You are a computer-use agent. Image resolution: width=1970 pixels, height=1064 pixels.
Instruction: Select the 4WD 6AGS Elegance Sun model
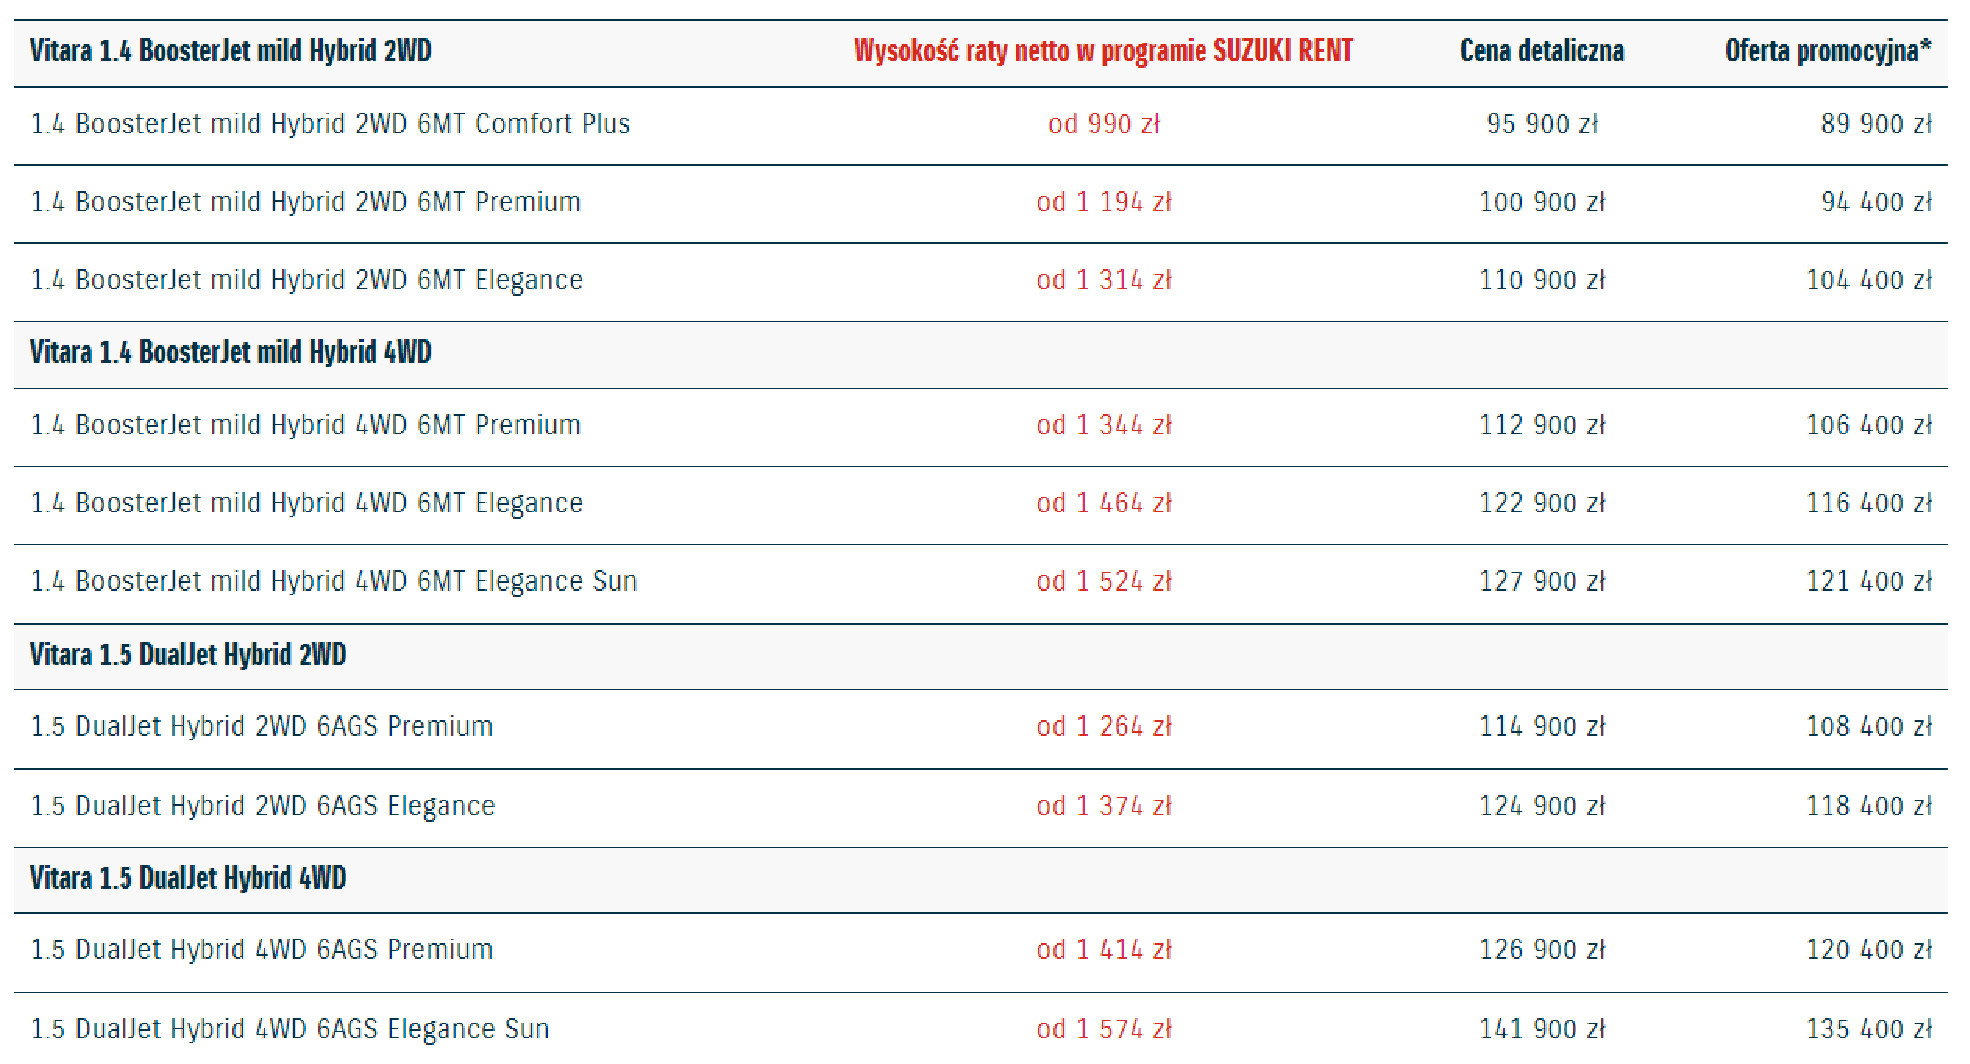[290, 1029]
